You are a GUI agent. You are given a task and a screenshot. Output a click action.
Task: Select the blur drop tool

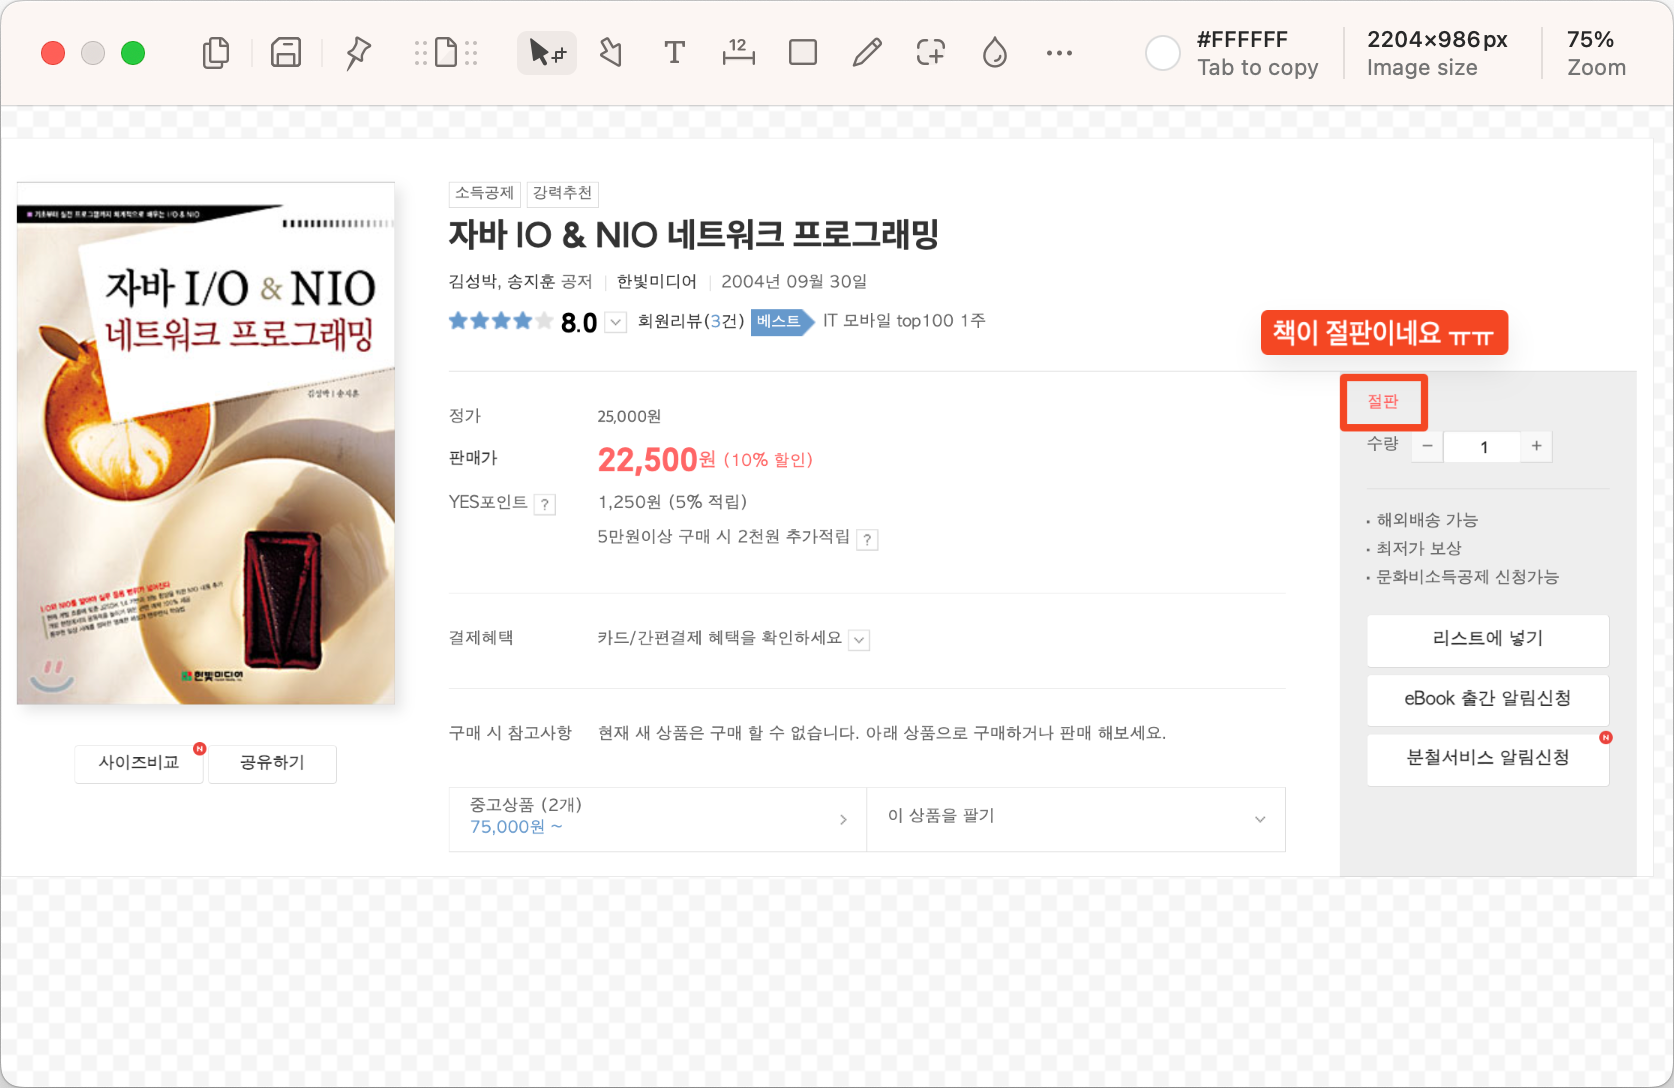tap(995, 53)
